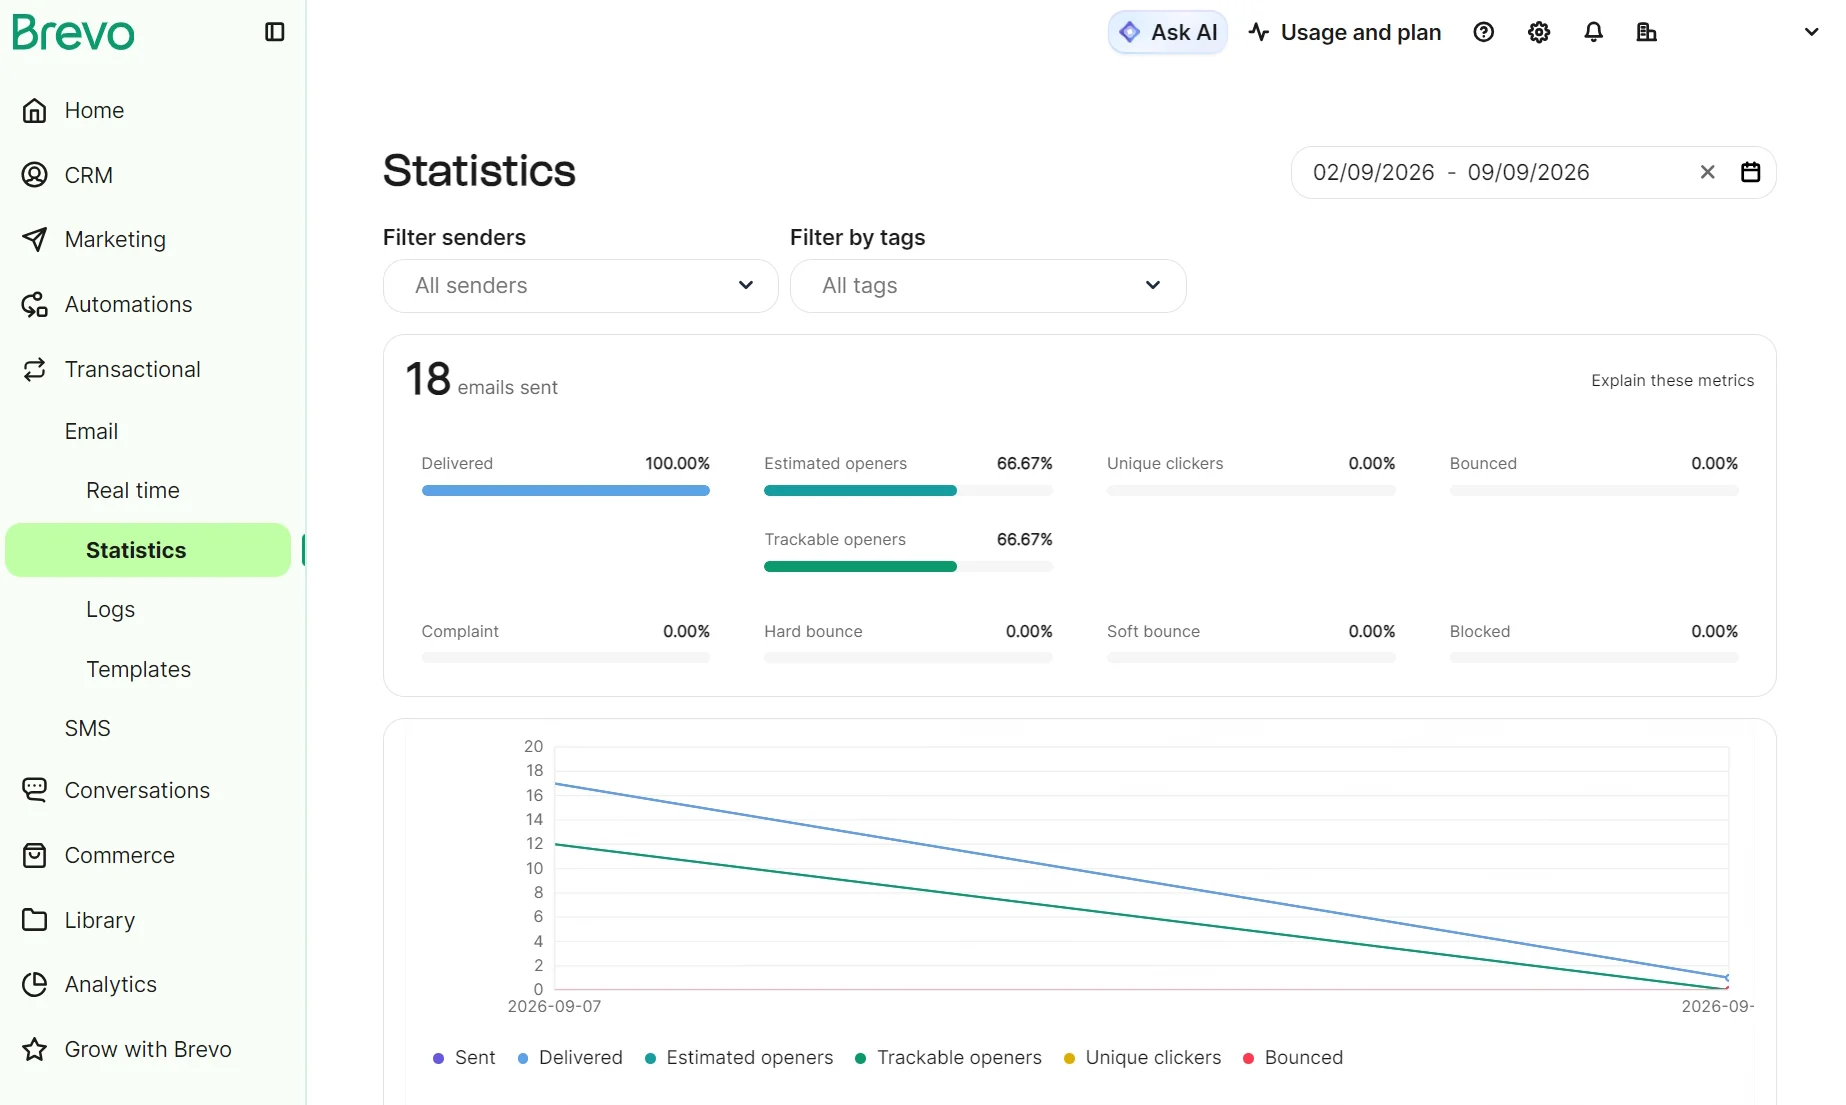Open Usage and plan link
Viewport: 1846px width, 1105px height.
click(x=1345, y=32)
